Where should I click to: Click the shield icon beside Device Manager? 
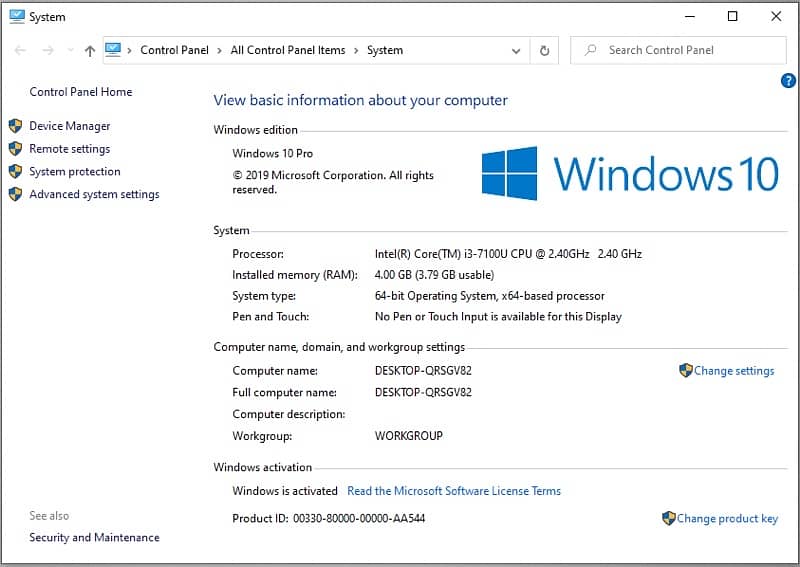coord(15,126)
